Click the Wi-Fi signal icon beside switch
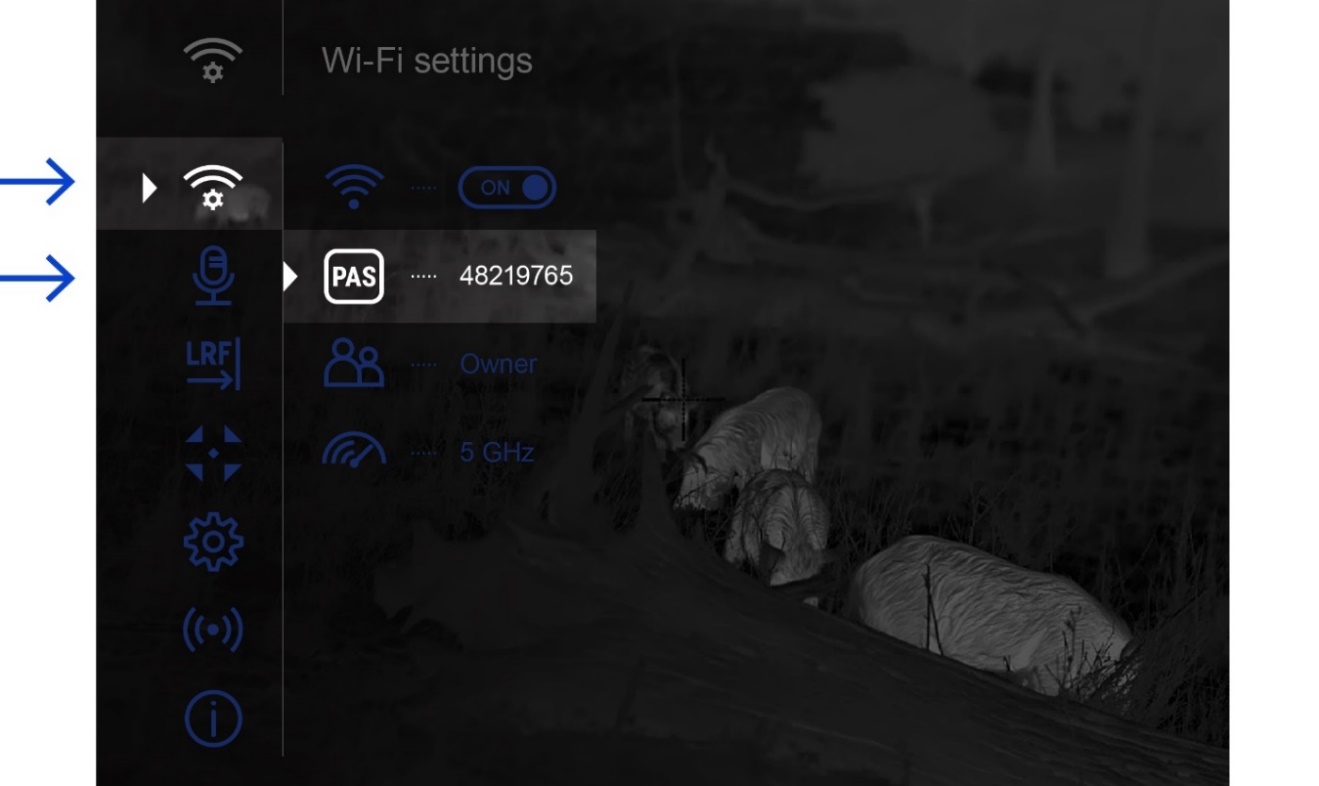The image size is (1319, 786). pyautogui.click(x=354, y=187)
